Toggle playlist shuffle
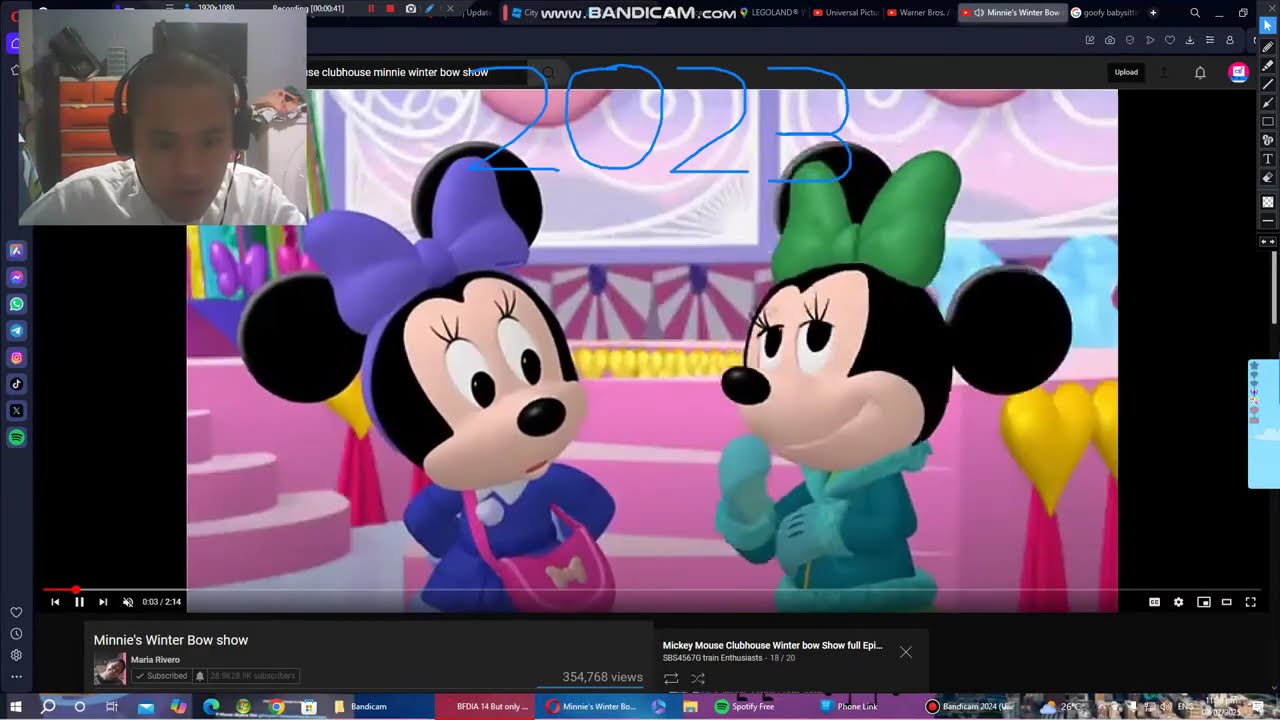 (x=698, y=678)
